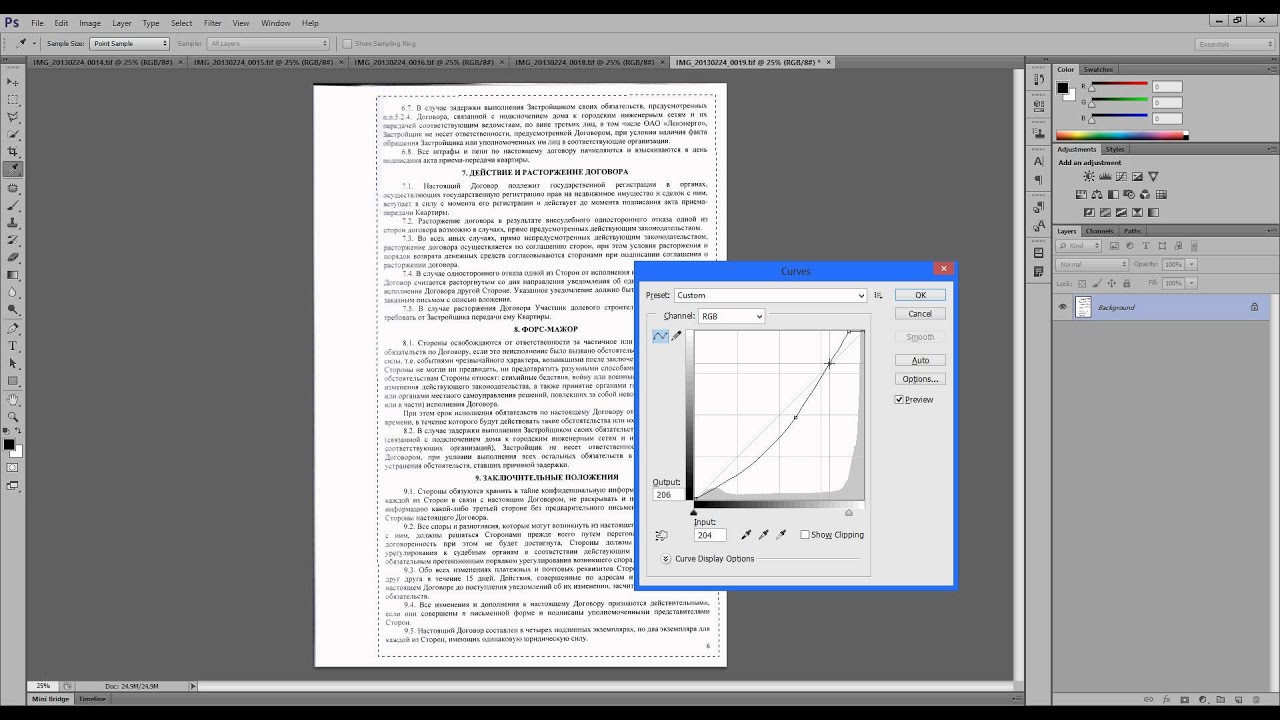This screenshot has height=720, width=1280.
Task: Select the Crop tool in the toolbar
Action: [x=13, y=151]
